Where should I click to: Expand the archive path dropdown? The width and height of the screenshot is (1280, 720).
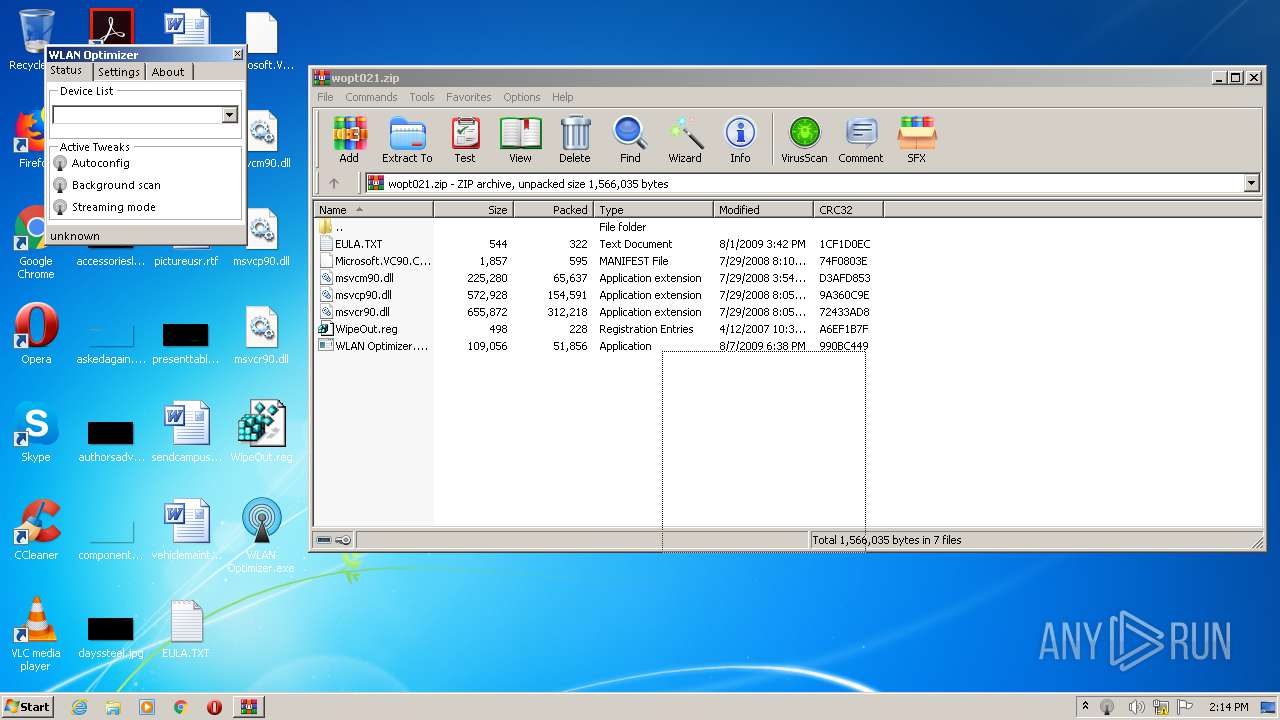pos(1251,183)
